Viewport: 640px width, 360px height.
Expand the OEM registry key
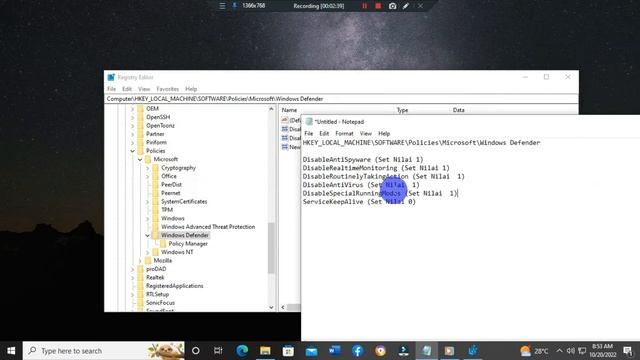click(132, 109)
